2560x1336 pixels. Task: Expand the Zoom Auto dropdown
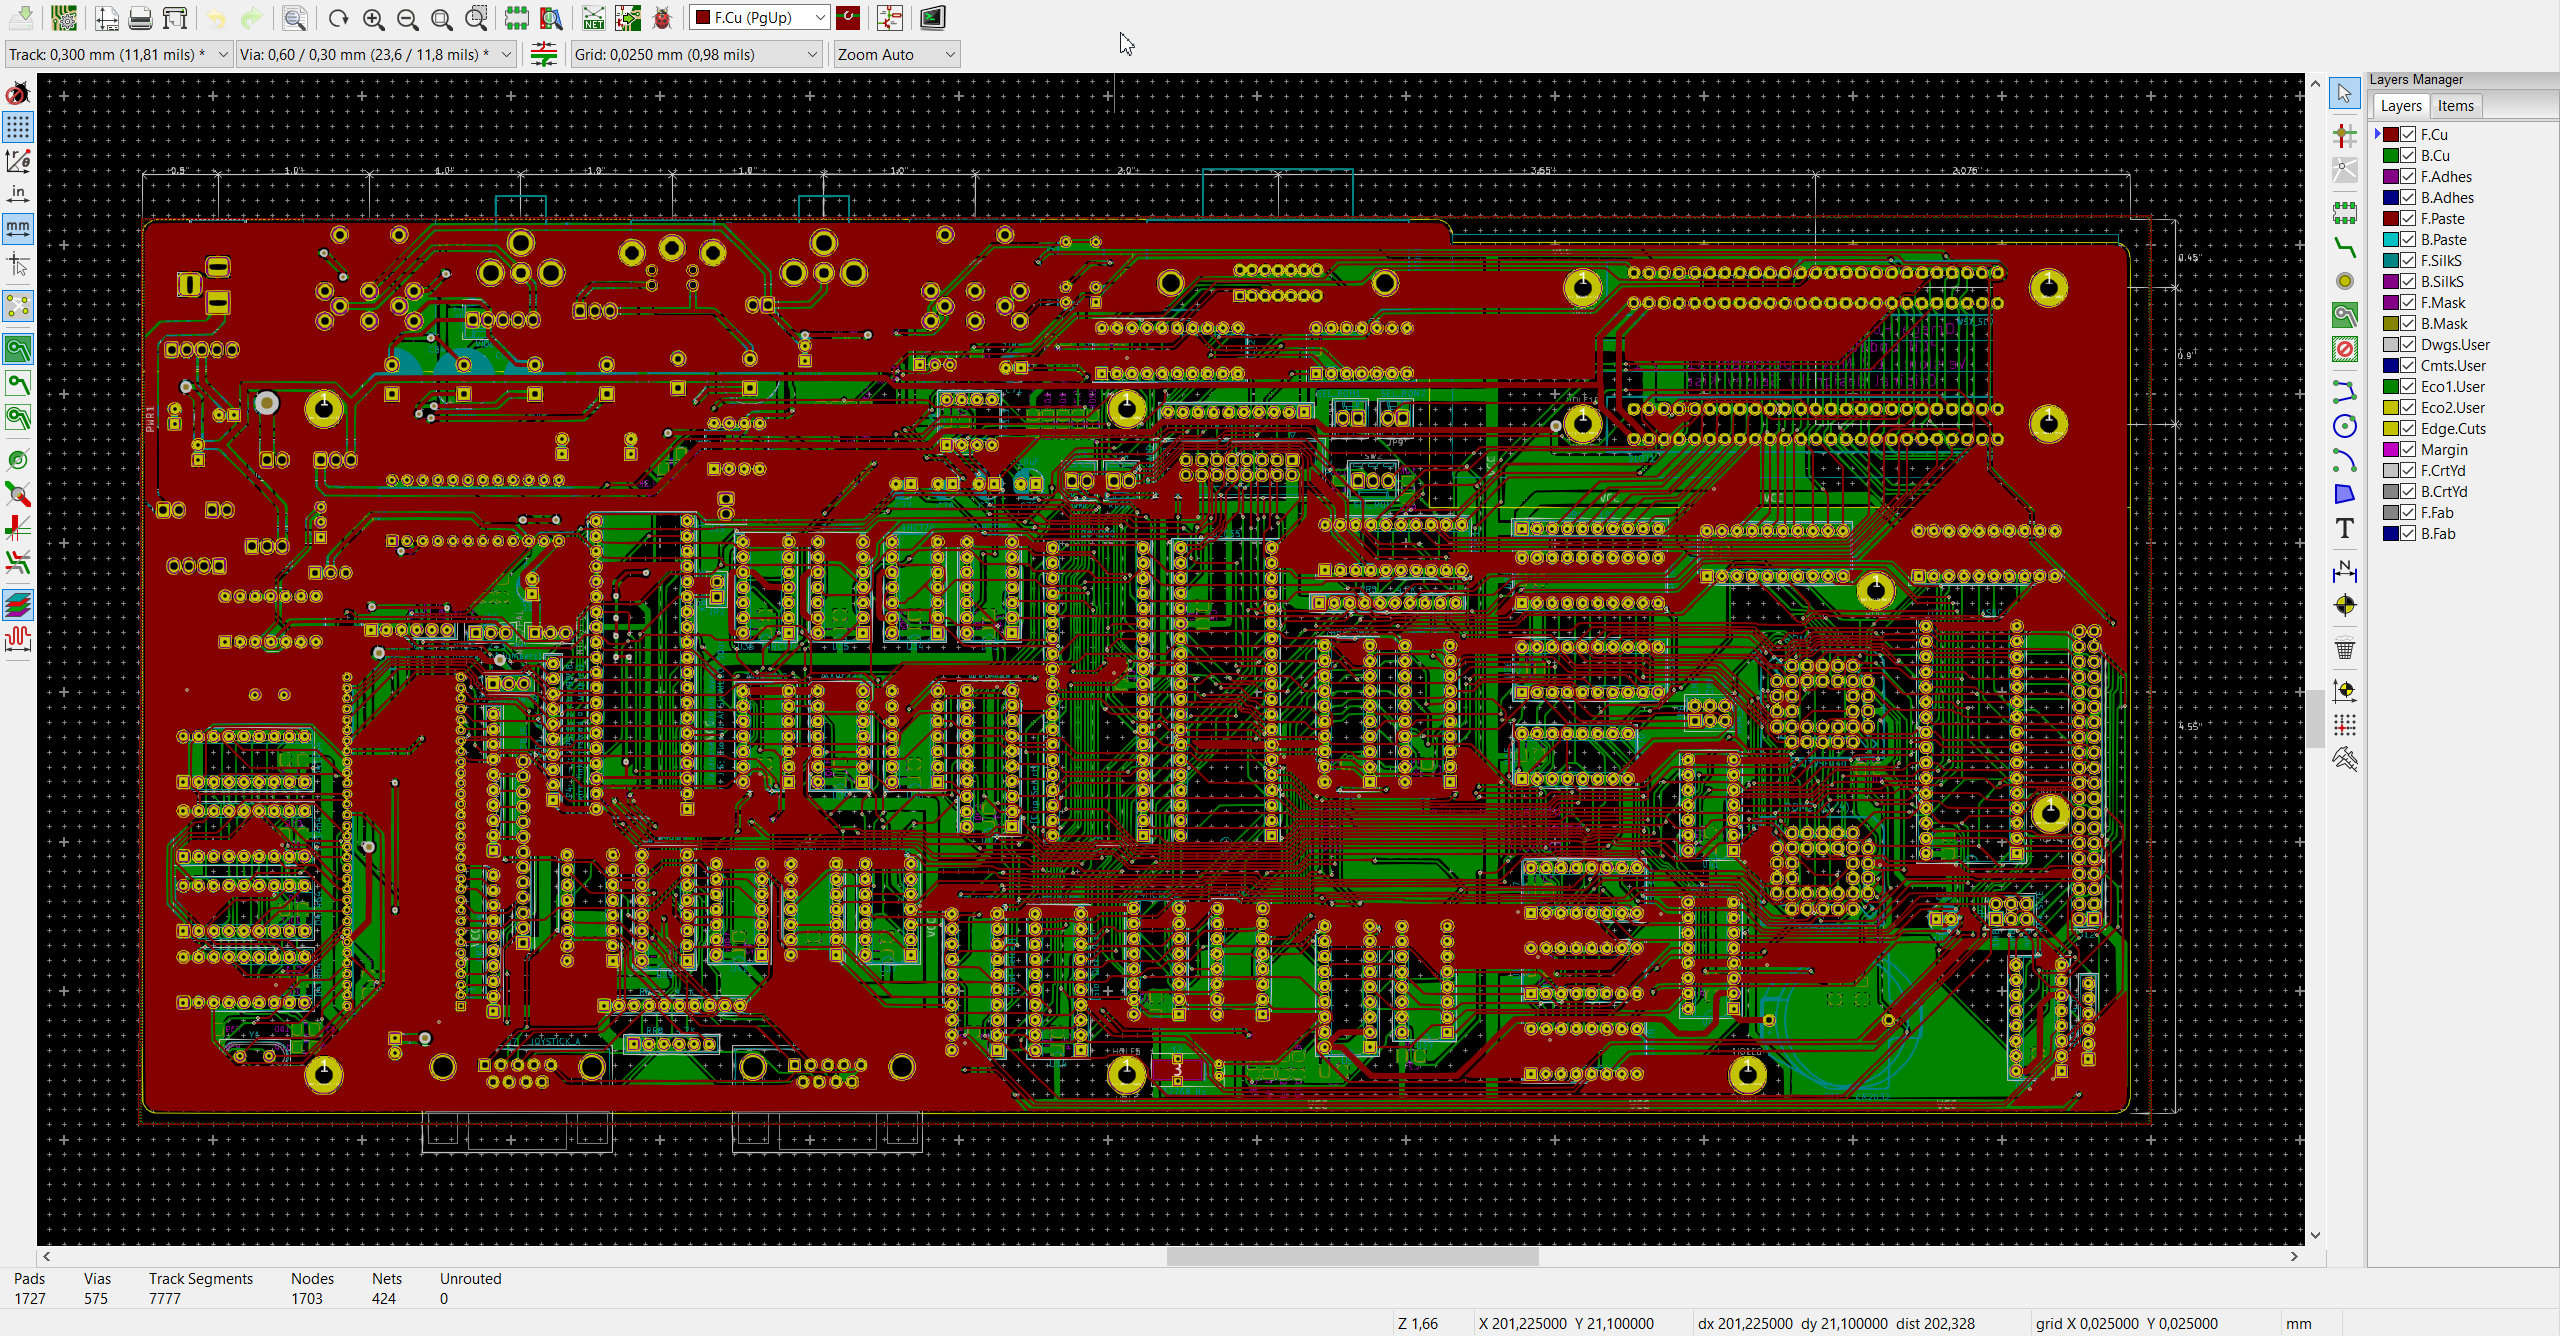pyautogui.click(x=897, y=54)
